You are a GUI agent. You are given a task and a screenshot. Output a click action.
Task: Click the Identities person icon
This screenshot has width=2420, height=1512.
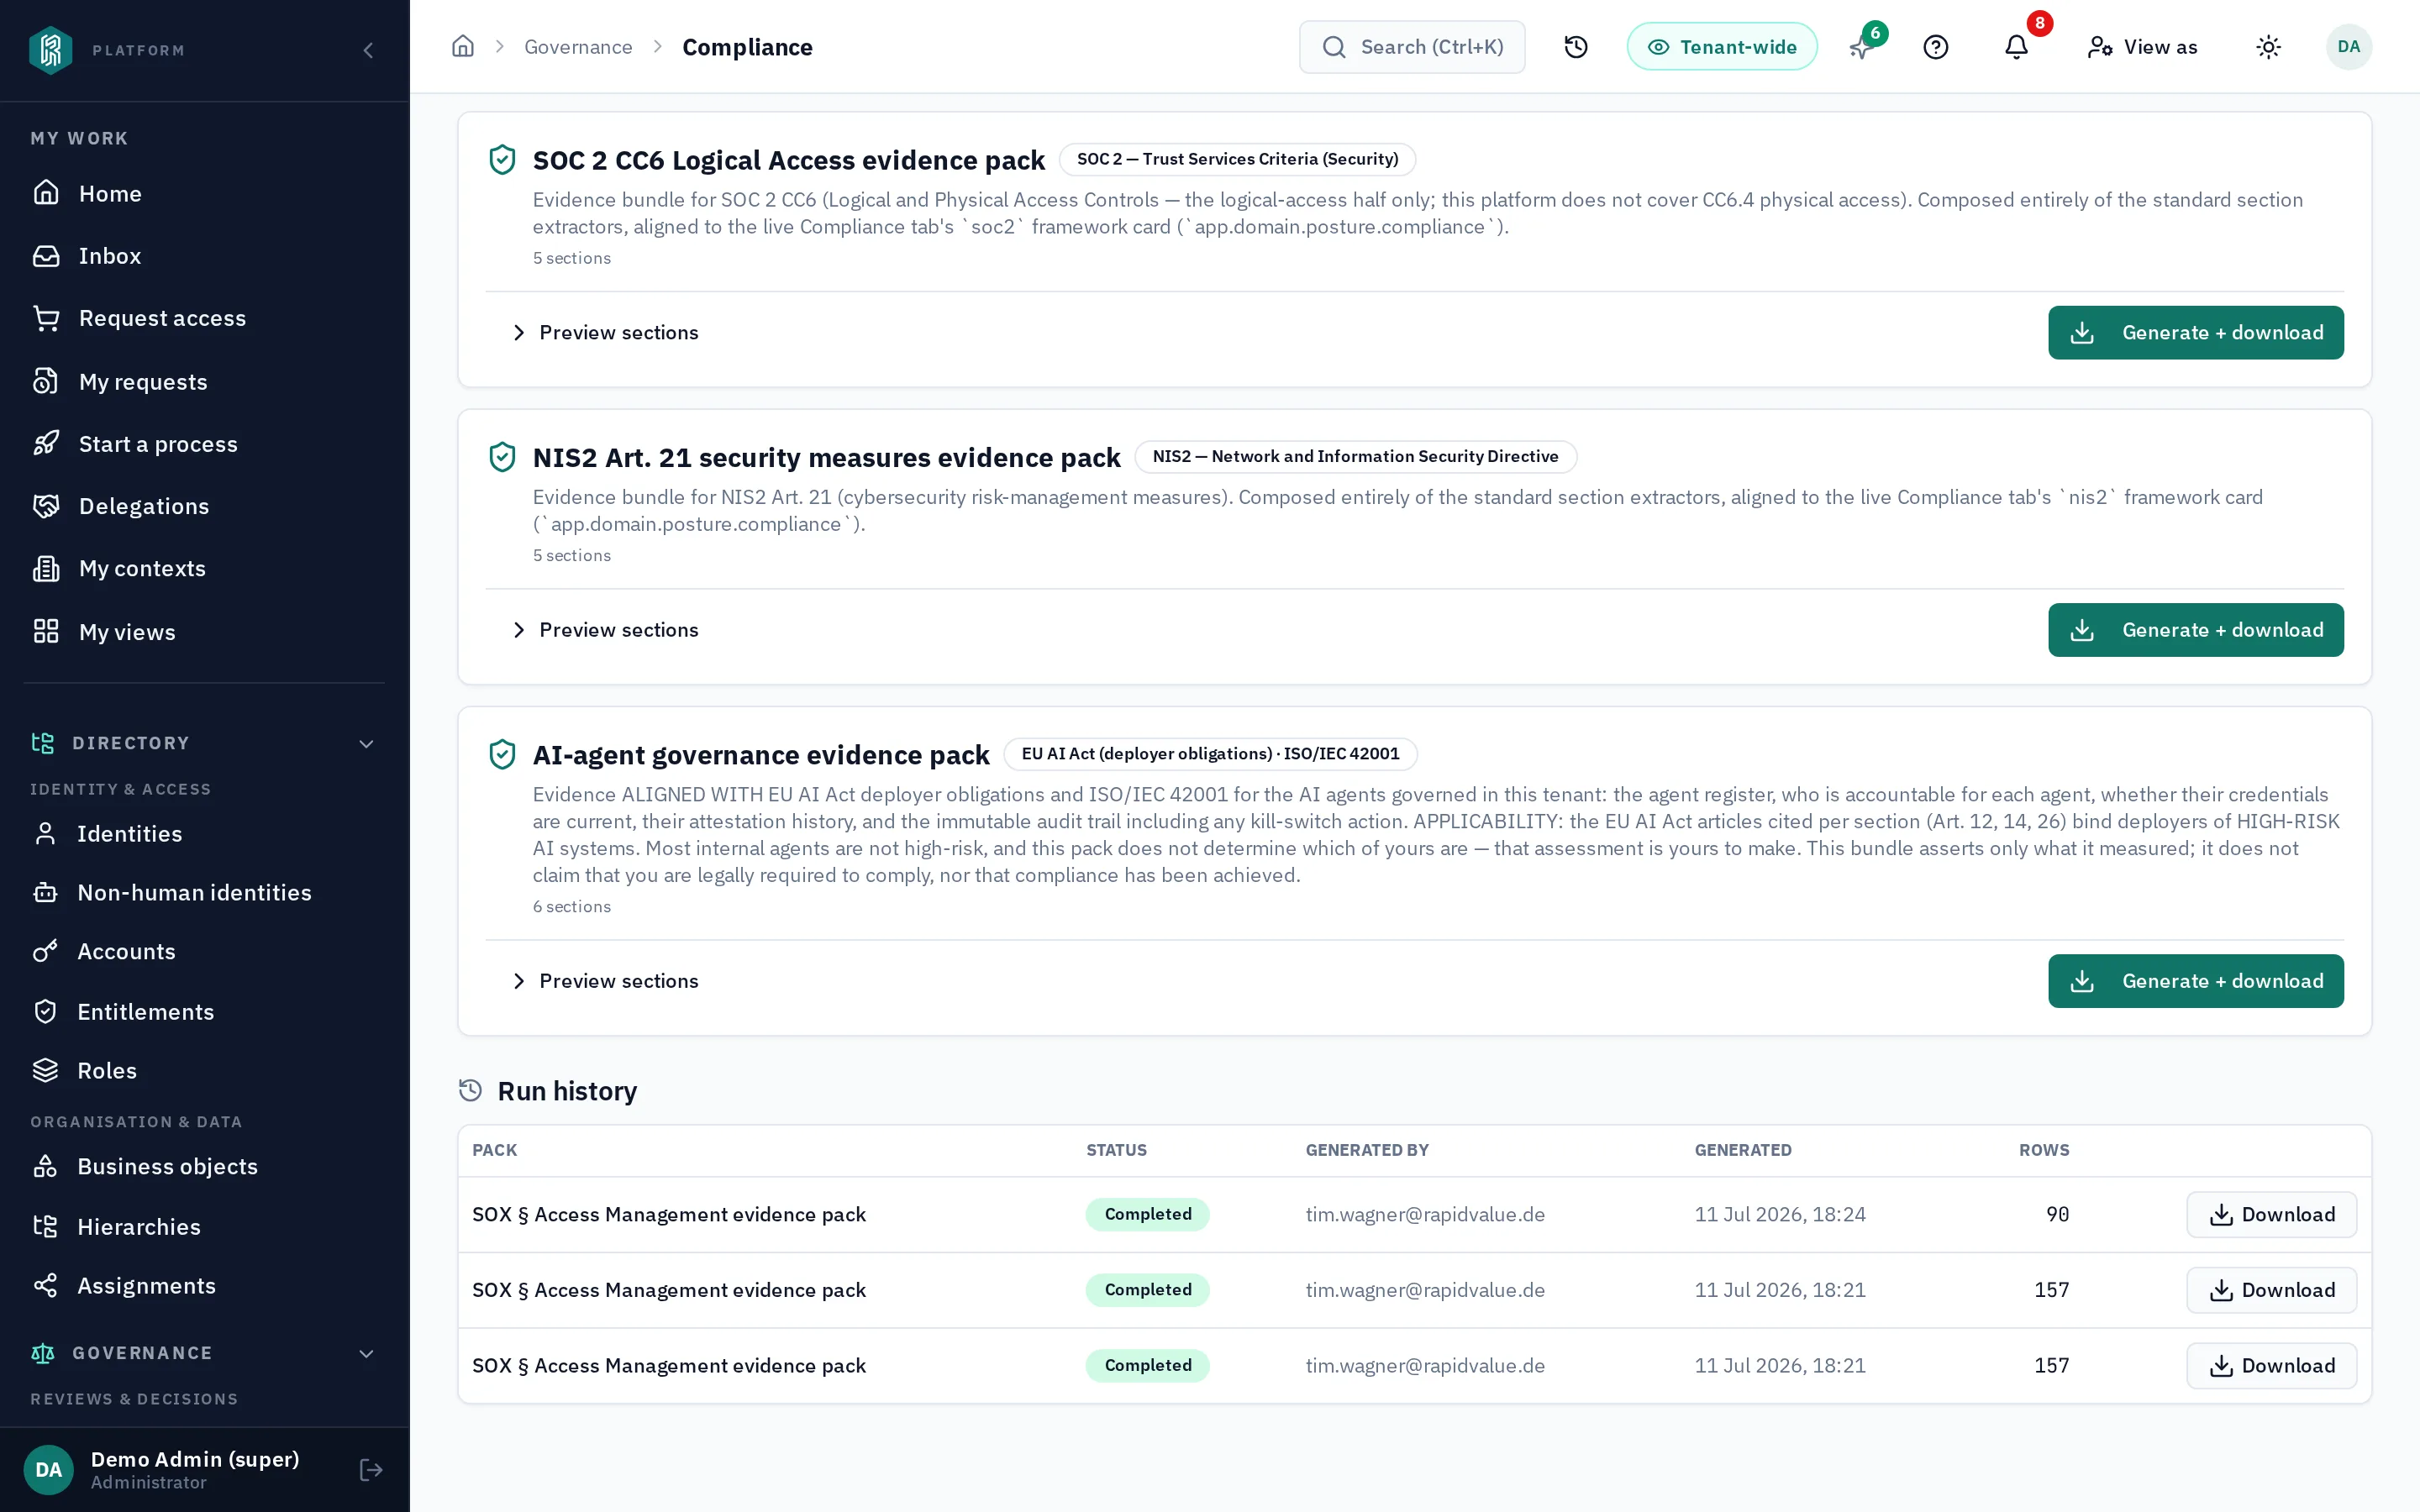(45, 833)
